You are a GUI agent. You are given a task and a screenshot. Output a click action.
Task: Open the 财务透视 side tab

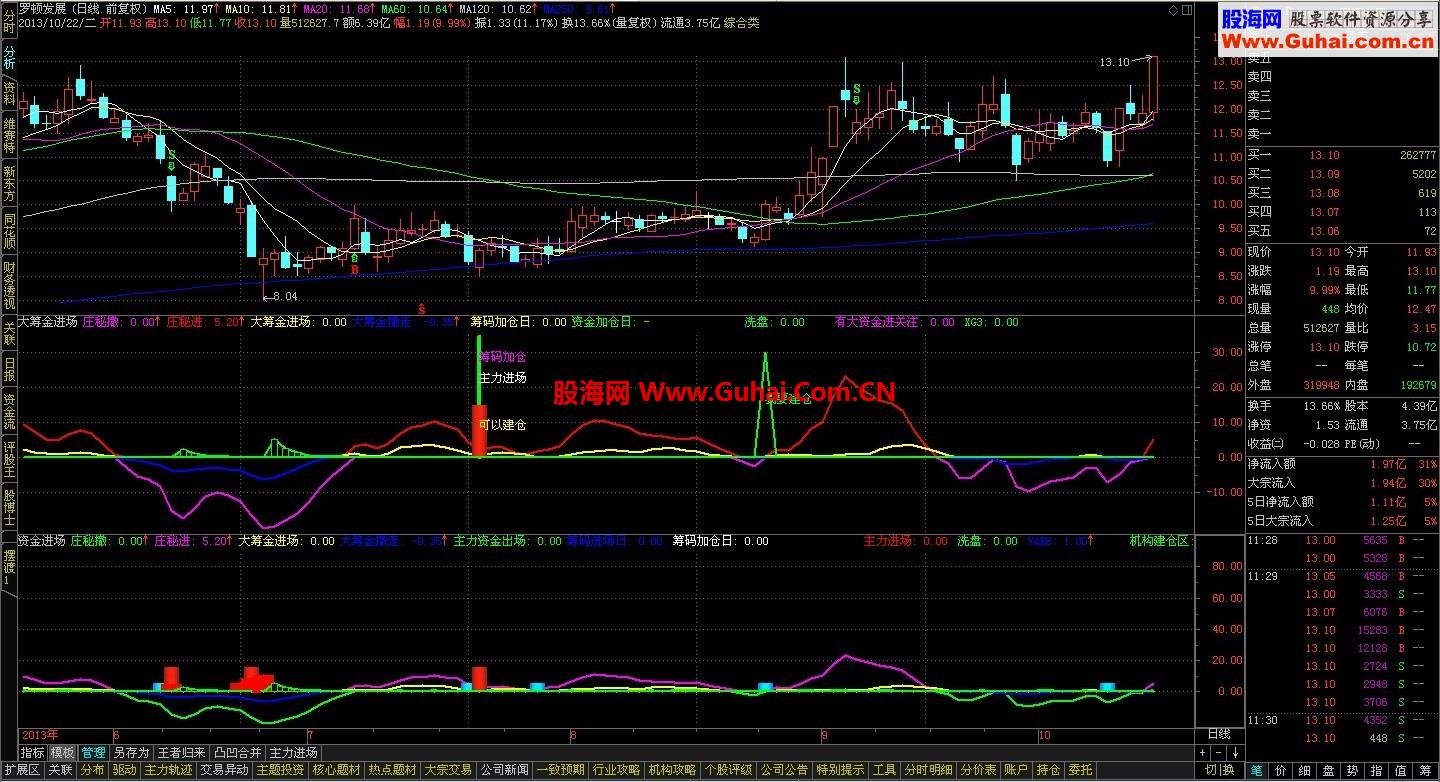click(x=9, y=286)
